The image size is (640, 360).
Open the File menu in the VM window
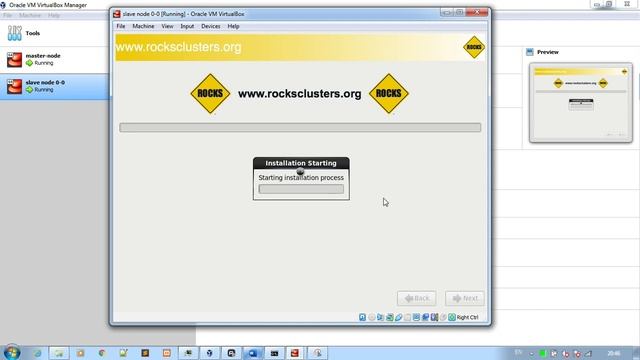coord(121,26)
